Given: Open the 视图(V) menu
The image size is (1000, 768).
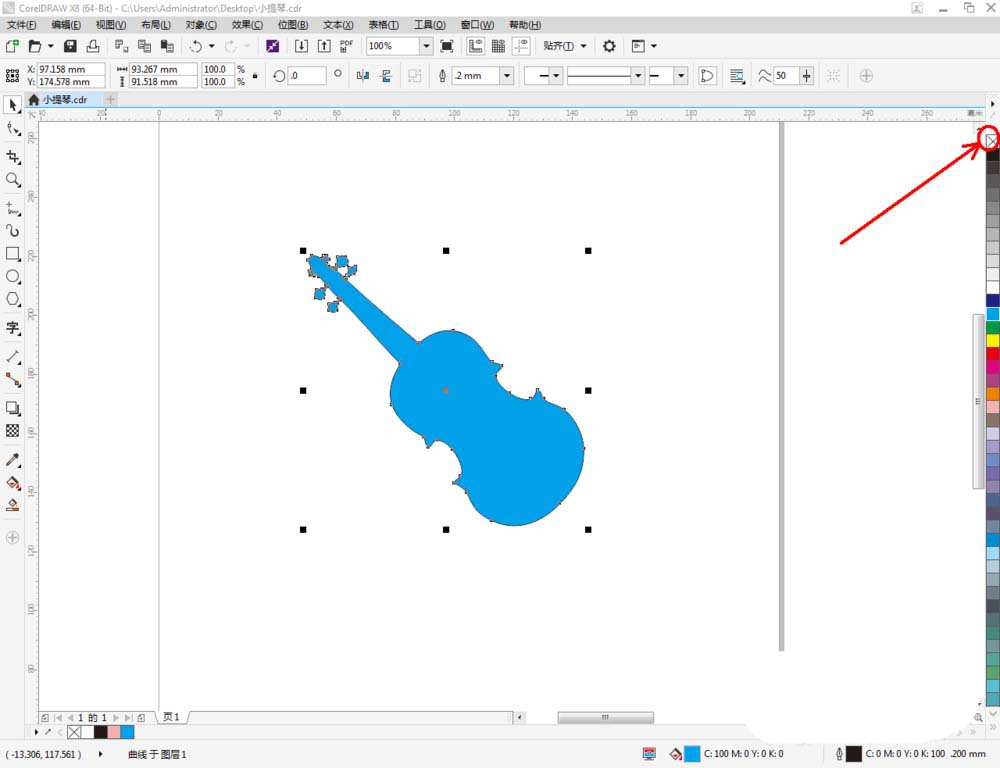Looking at the screenshot, I should pyautogui.click(x=111, y=25).
